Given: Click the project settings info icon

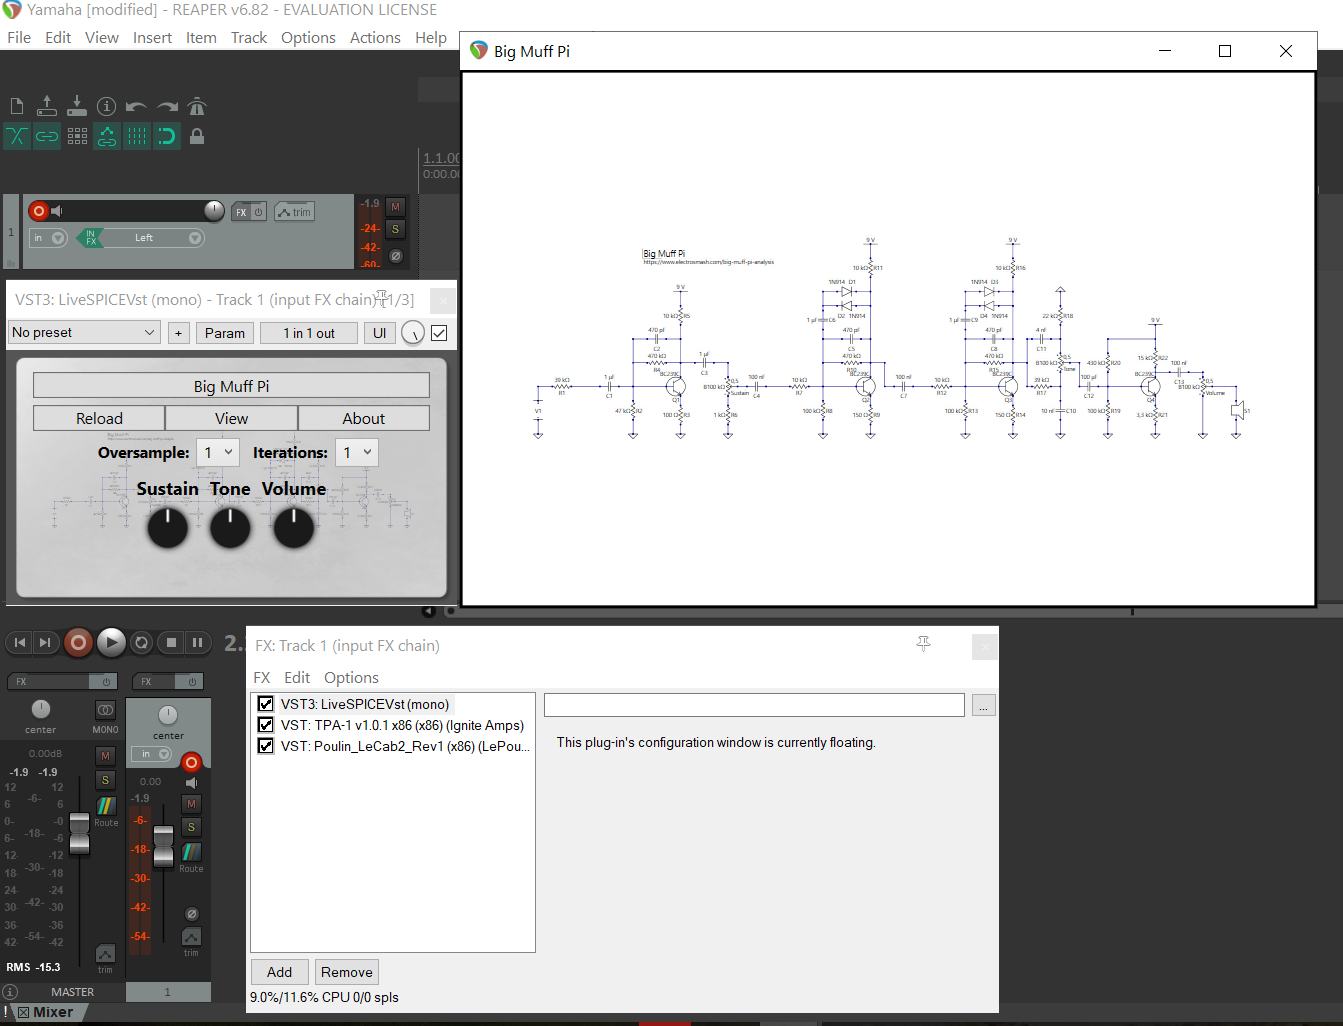Looking at the screenshot, I should click(x=107, y=106).
